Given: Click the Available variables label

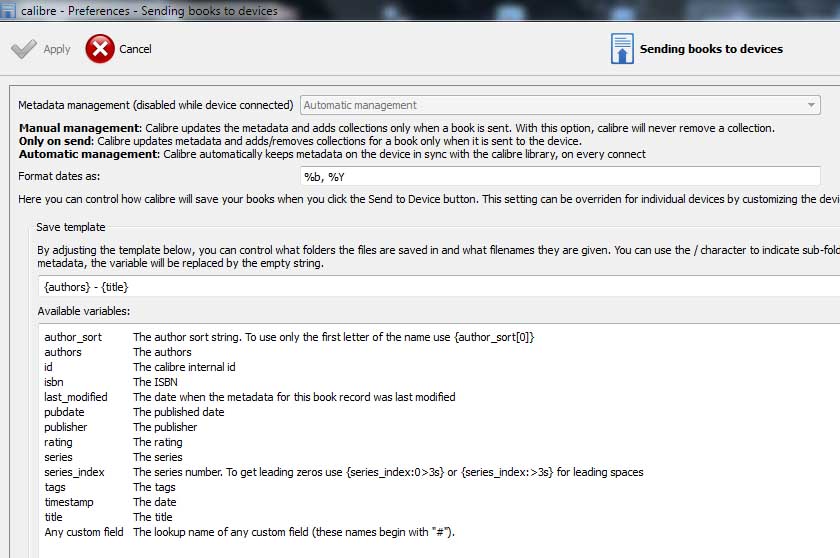Looking at the screenshot, I should click(x=84, y=311).
